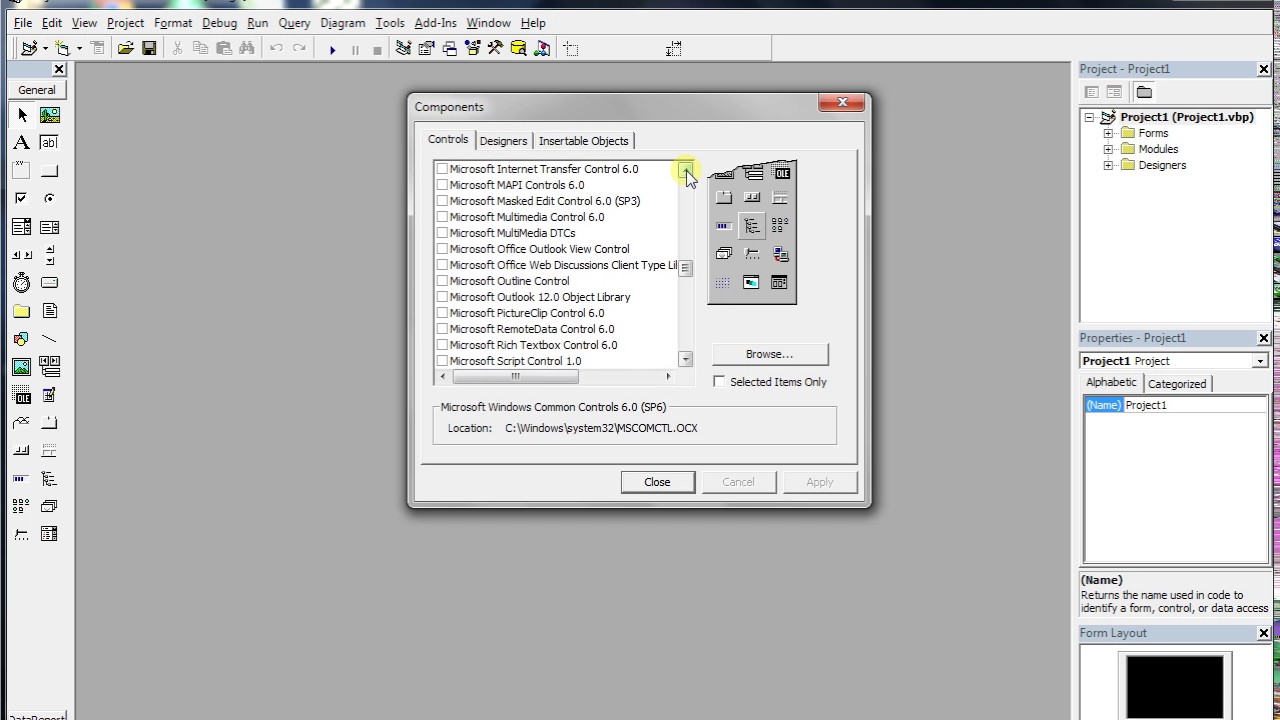1280x720 pixels.
Task: Click the components list horizontal scrollbar thumb
Action: (516, 377)
